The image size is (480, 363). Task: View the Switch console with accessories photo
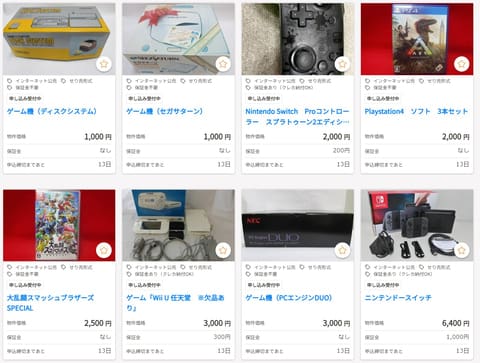click(417, 225)
